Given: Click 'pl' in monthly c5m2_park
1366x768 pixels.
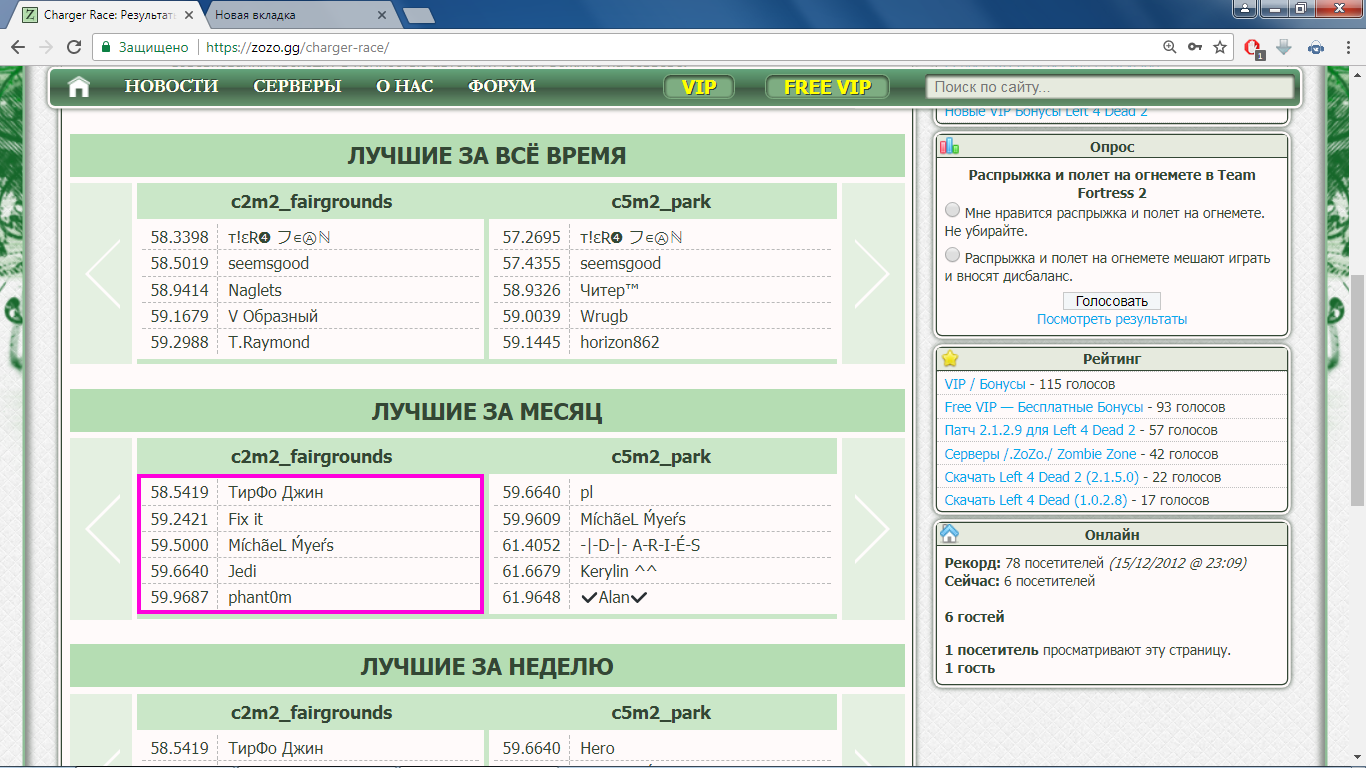Looking at the screenshot, I should (587, 493).
